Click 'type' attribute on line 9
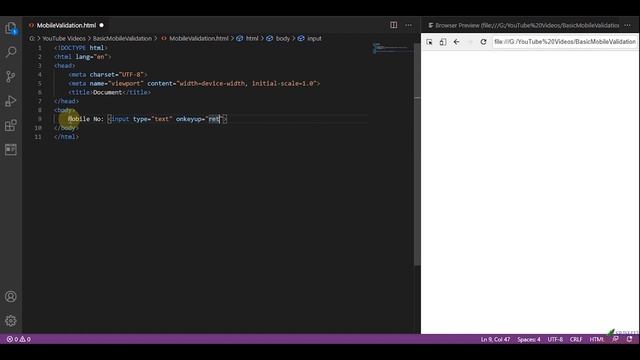 click(140, 119)
